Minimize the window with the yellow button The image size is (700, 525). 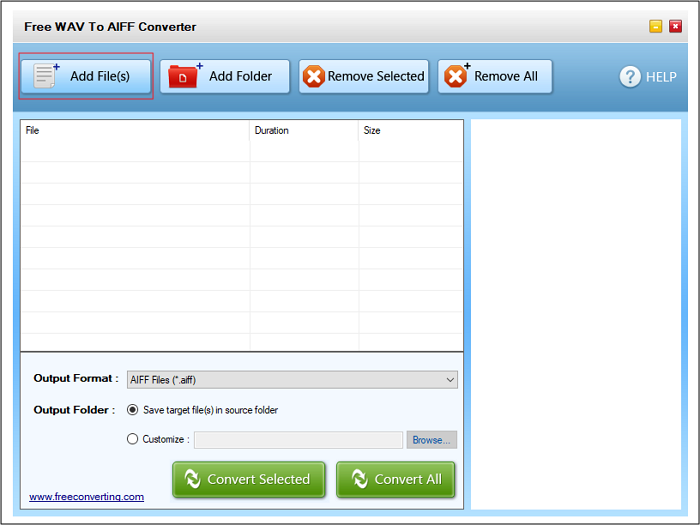coord(656,27)
